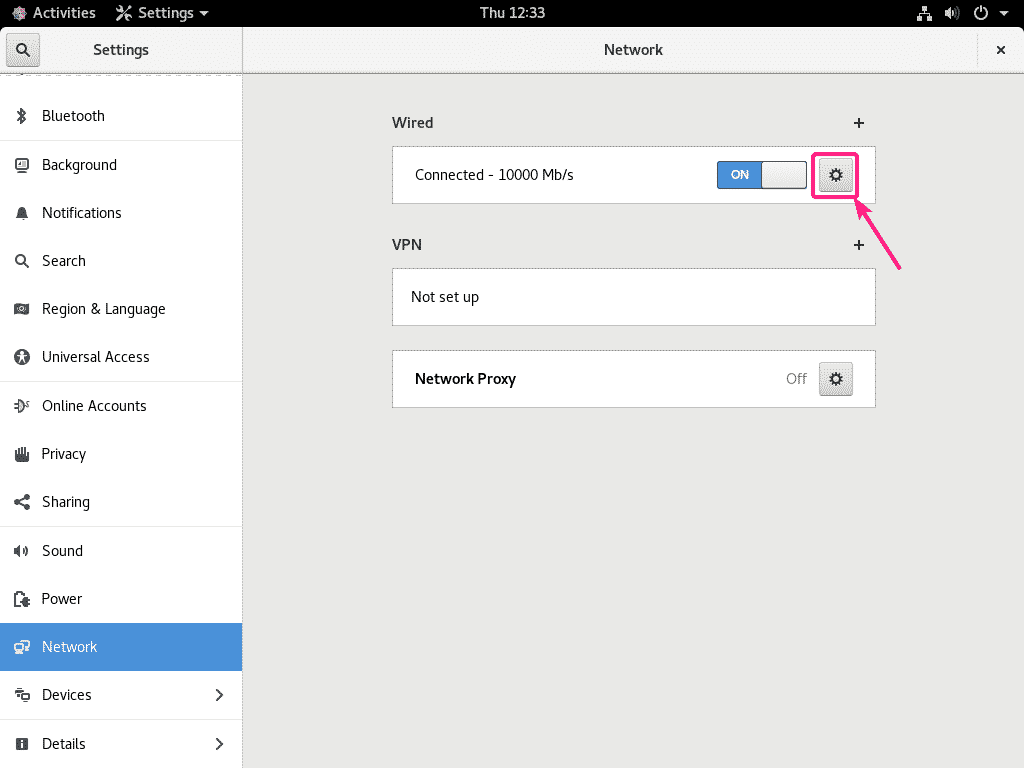Image resolution: width=1024 pixels, height=768 pixels.
Task: Open wired connection gear settings
Action: [836, 175]
